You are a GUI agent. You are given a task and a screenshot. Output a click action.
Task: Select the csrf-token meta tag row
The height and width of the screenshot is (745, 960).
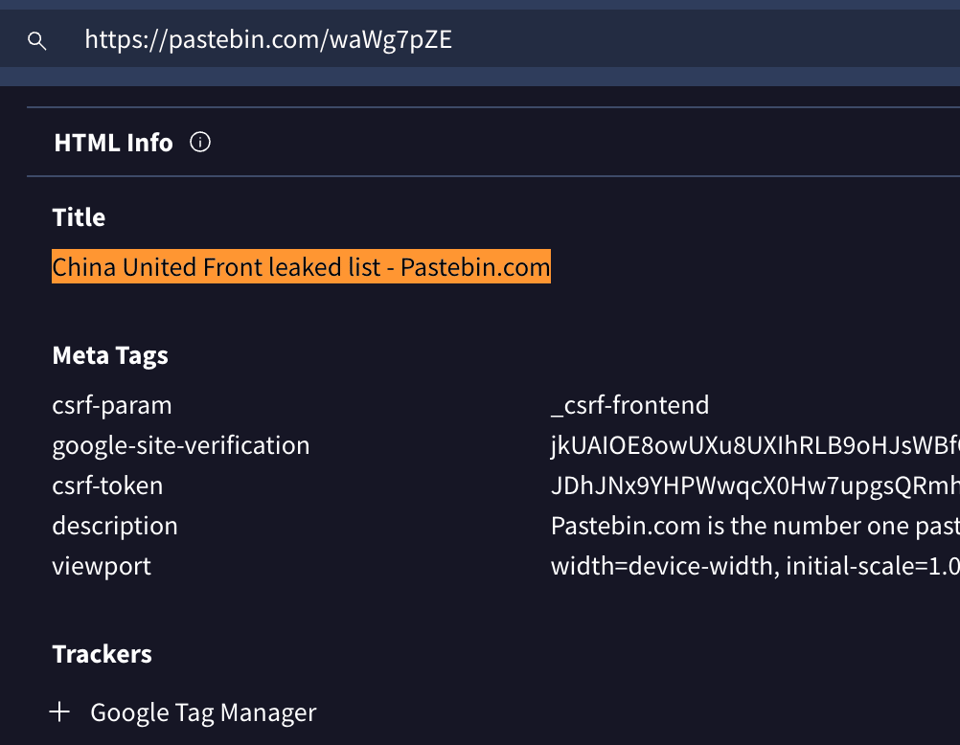[107, 486]
